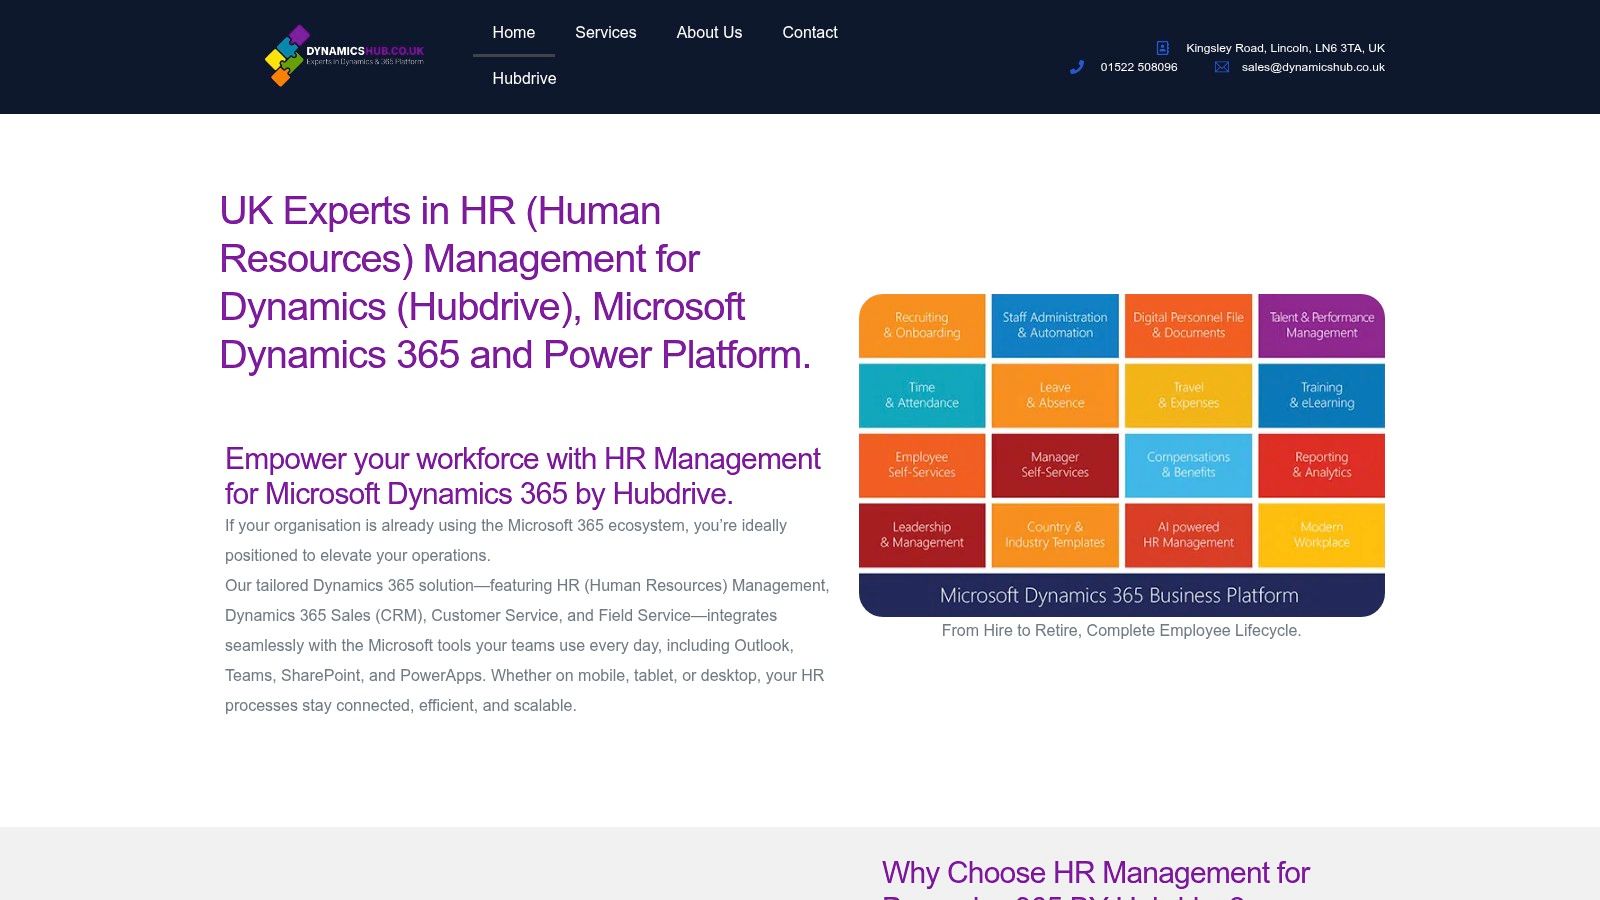Open the Services menu item
1600x900 pixels.
[606, 32]
